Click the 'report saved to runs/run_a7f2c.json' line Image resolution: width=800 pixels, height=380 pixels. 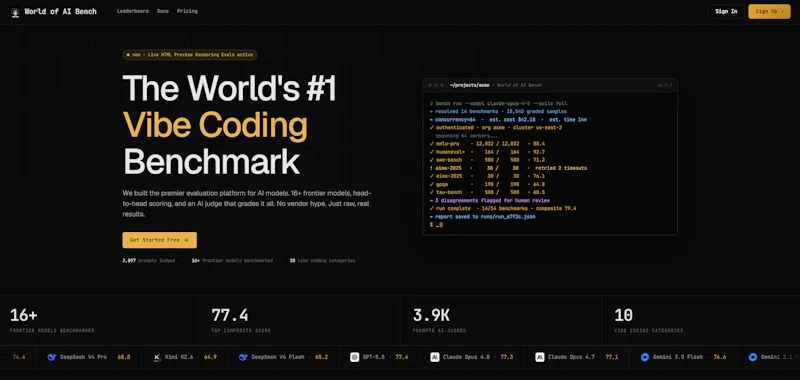483,217
